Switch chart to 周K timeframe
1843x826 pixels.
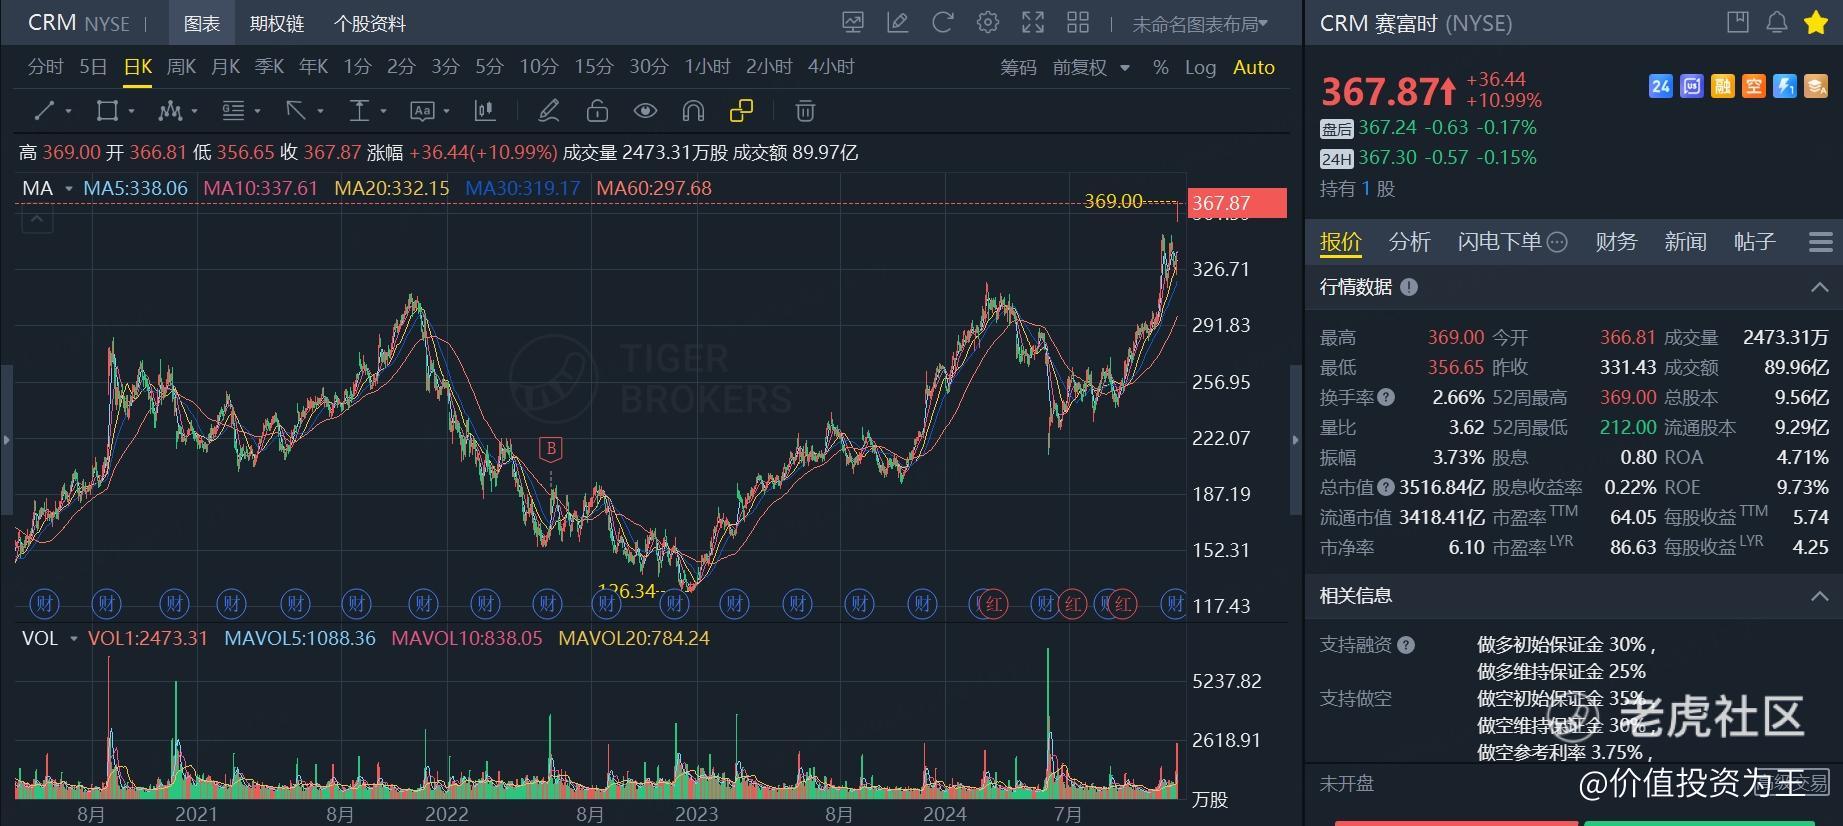coord(182,67)
